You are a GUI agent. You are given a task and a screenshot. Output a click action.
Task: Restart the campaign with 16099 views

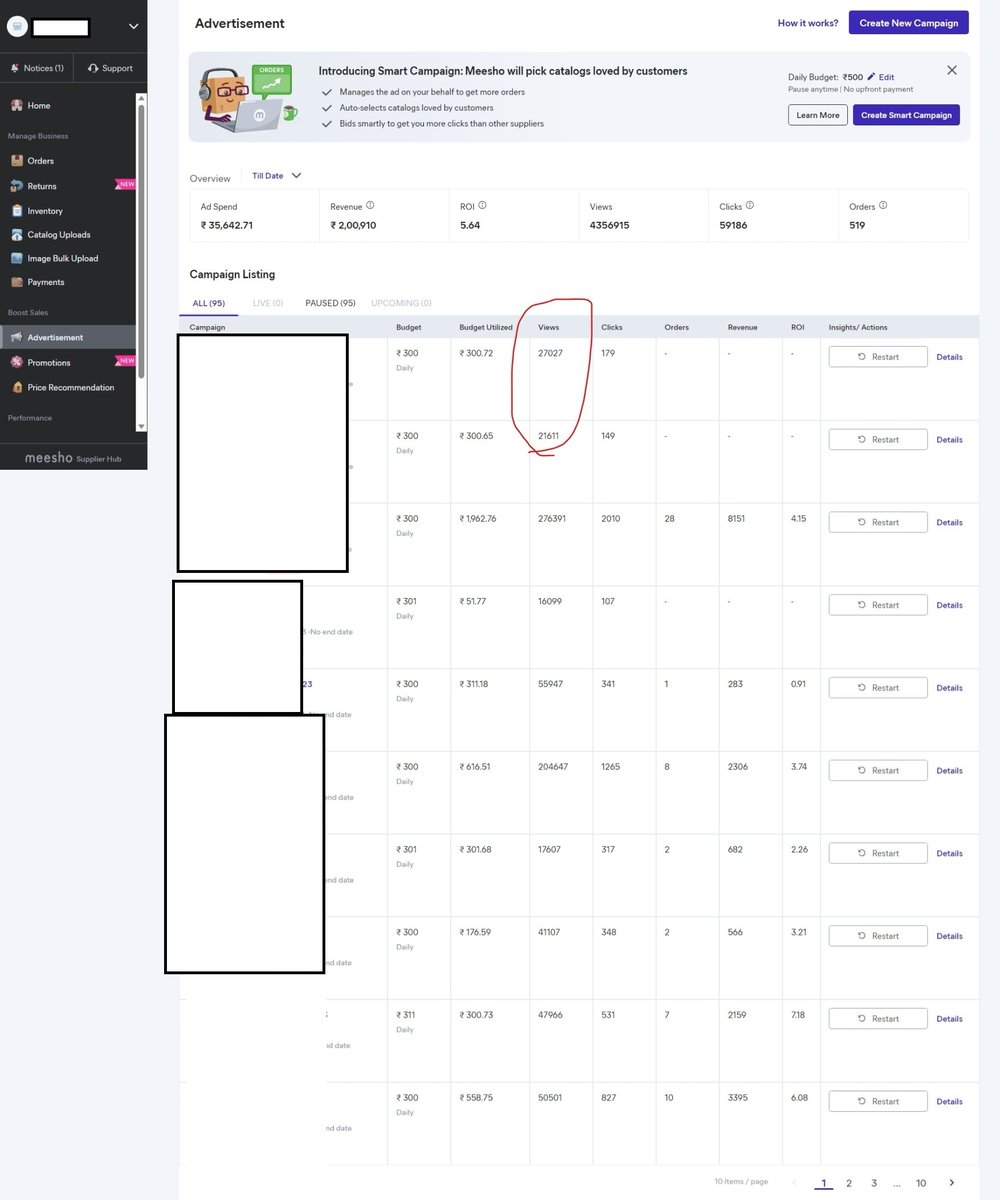pyautogui.click(x=878, y=605)
